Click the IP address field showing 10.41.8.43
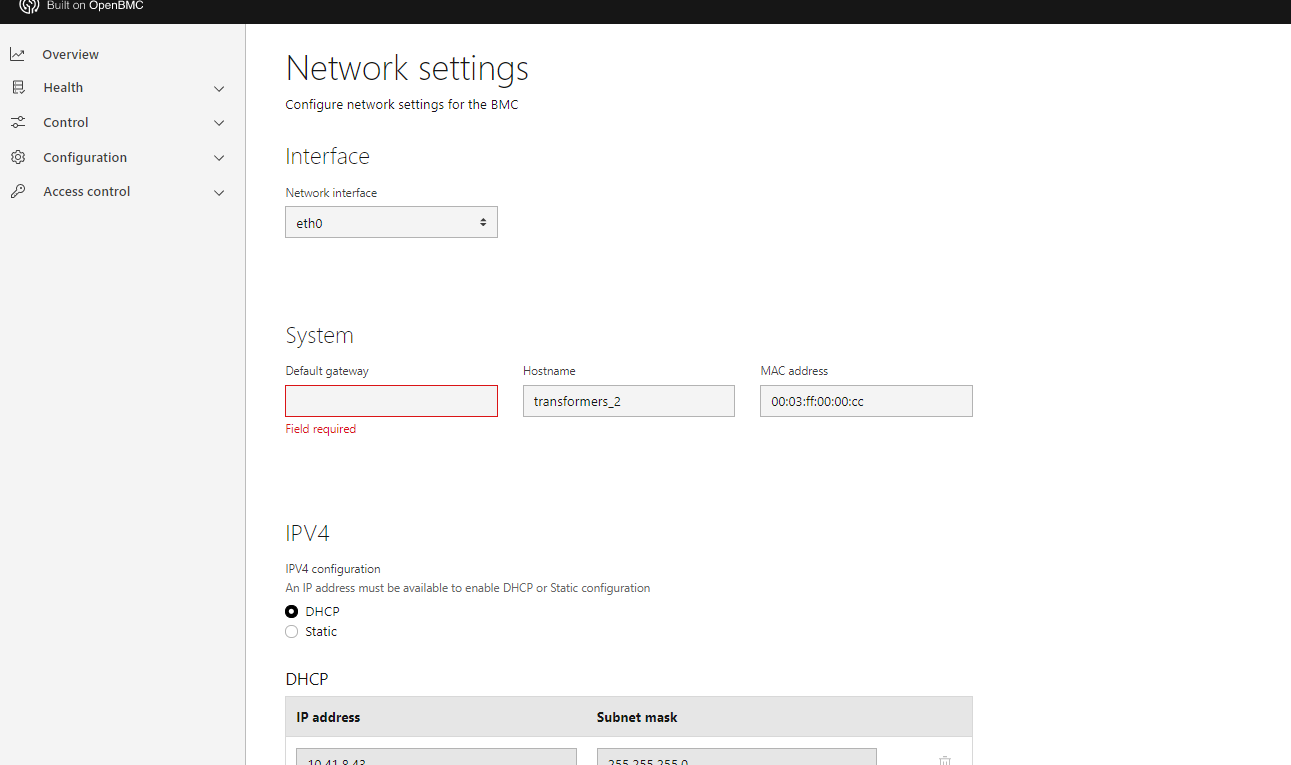 coord(435,758)
